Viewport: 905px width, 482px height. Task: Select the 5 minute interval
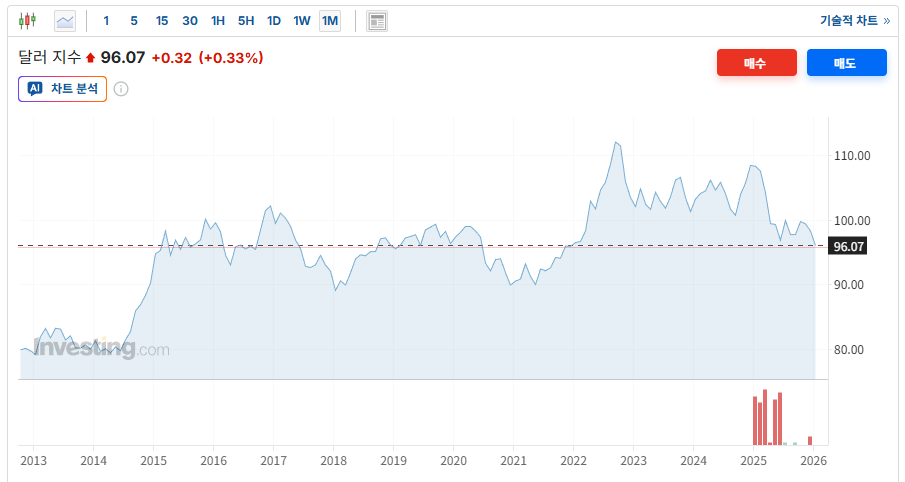tap(134, 21)
